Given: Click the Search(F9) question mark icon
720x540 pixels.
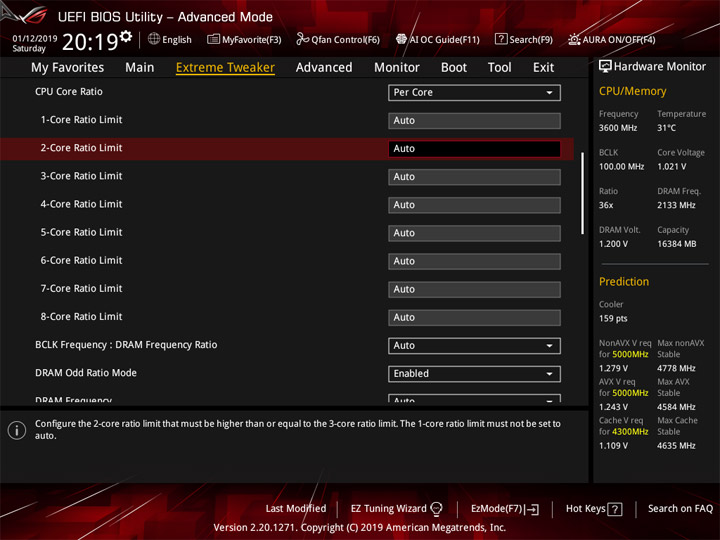Looking at the screenshot, I should click(501, 39).
